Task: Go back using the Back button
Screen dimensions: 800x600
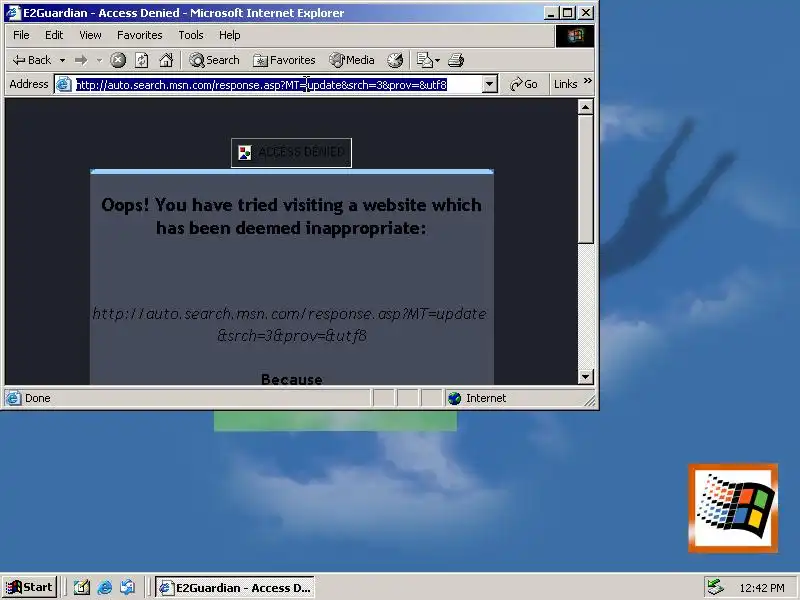Action: (32, 60)
